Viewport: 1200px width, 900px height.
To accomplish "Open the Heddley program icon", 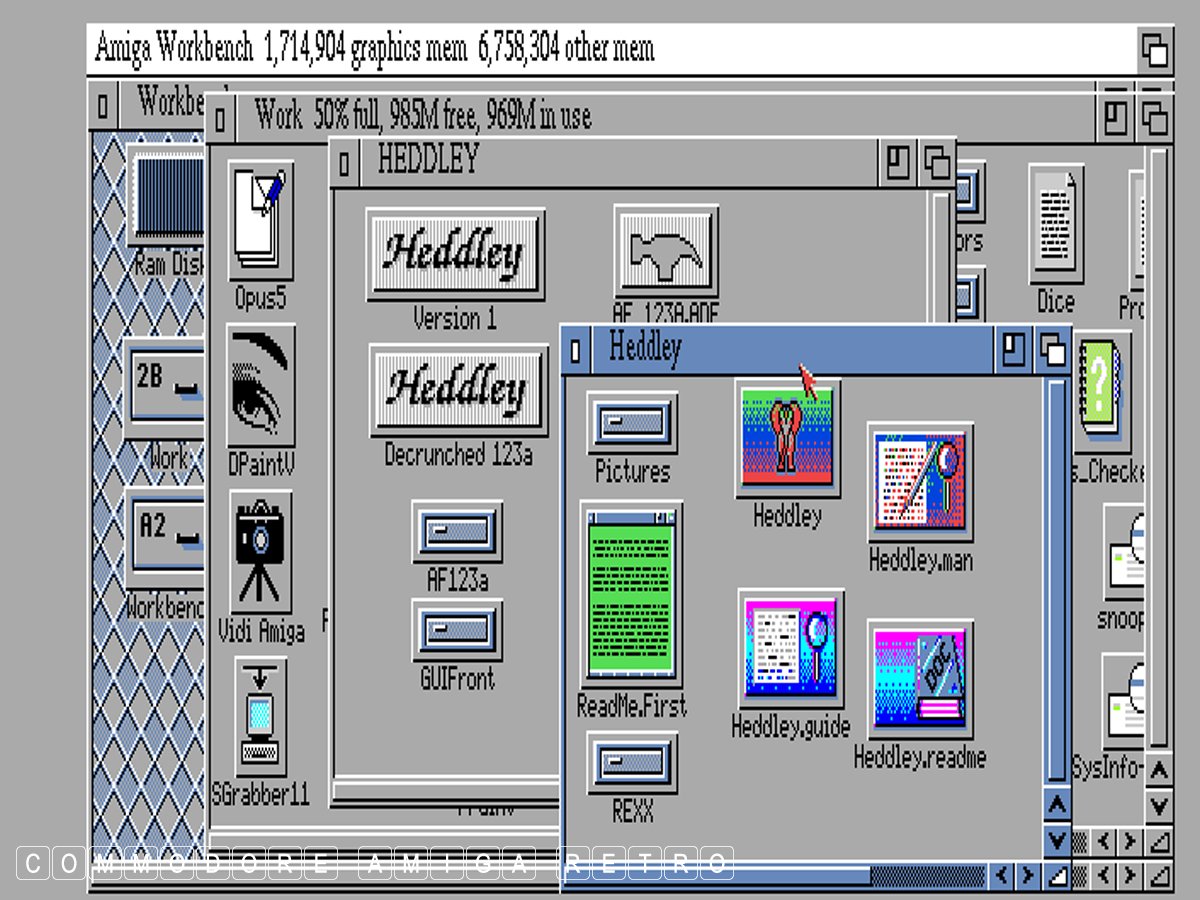I will [787, 439].
